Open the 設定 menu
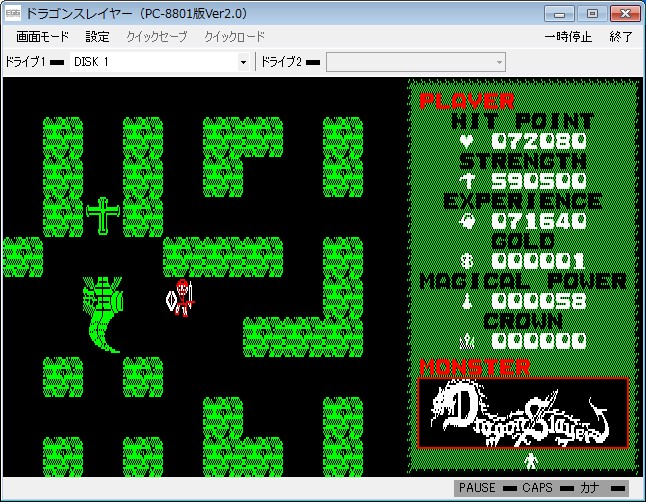646x502 pixels. coord(97,37)
